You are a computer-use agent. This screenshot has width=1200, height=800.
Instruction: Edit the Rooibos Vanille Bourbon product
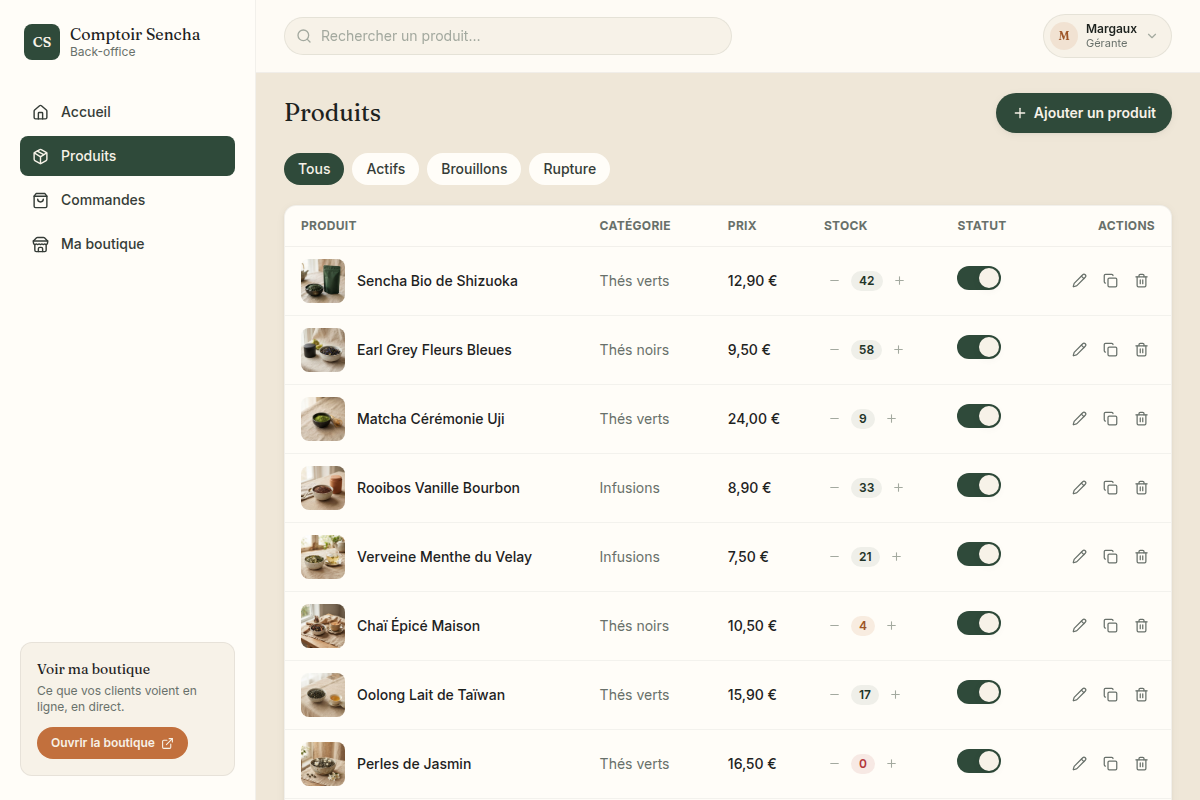pyautogui.click(x=1079, y=488)
